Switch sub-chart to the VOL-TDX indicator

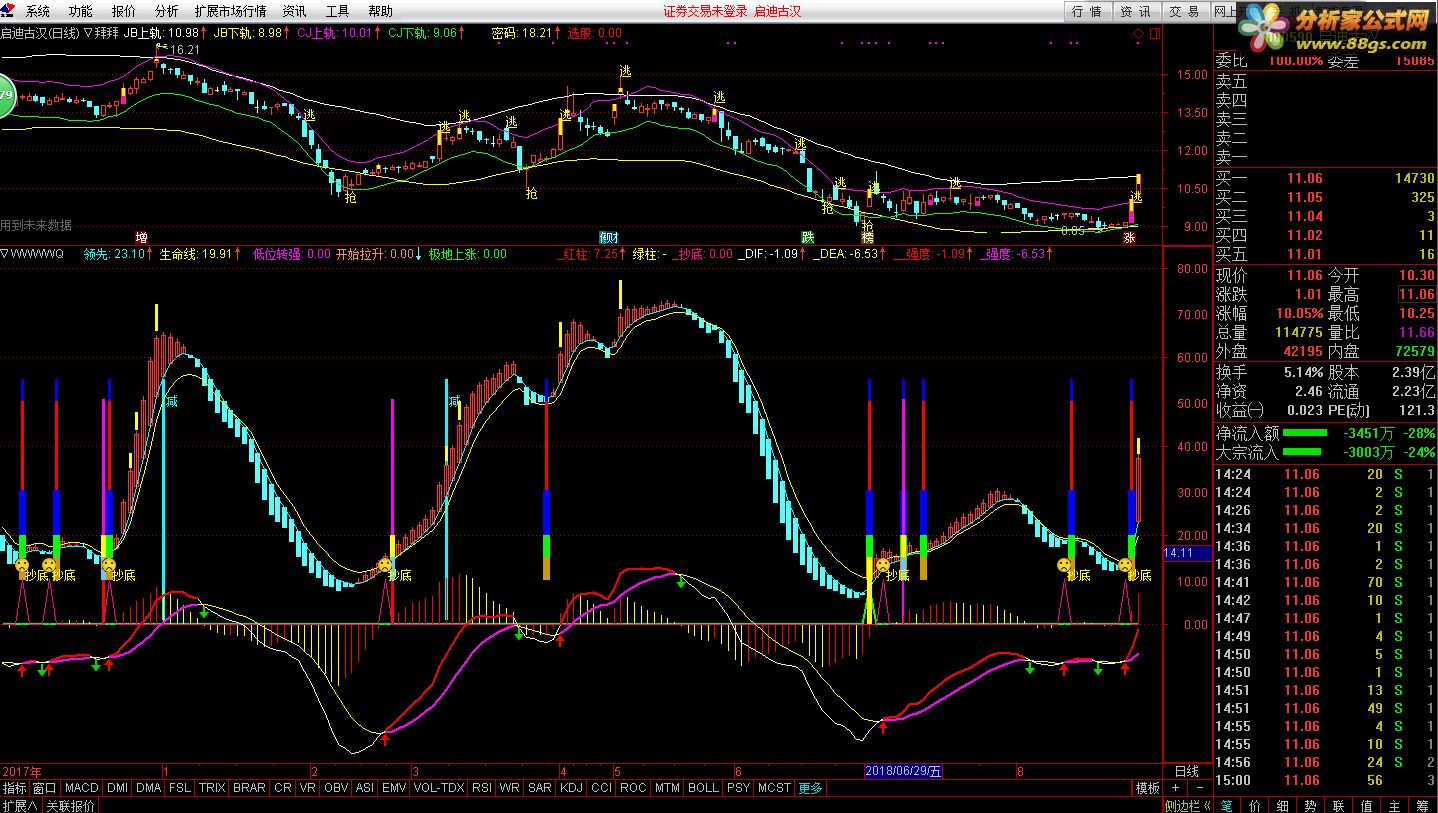point(439,788)
